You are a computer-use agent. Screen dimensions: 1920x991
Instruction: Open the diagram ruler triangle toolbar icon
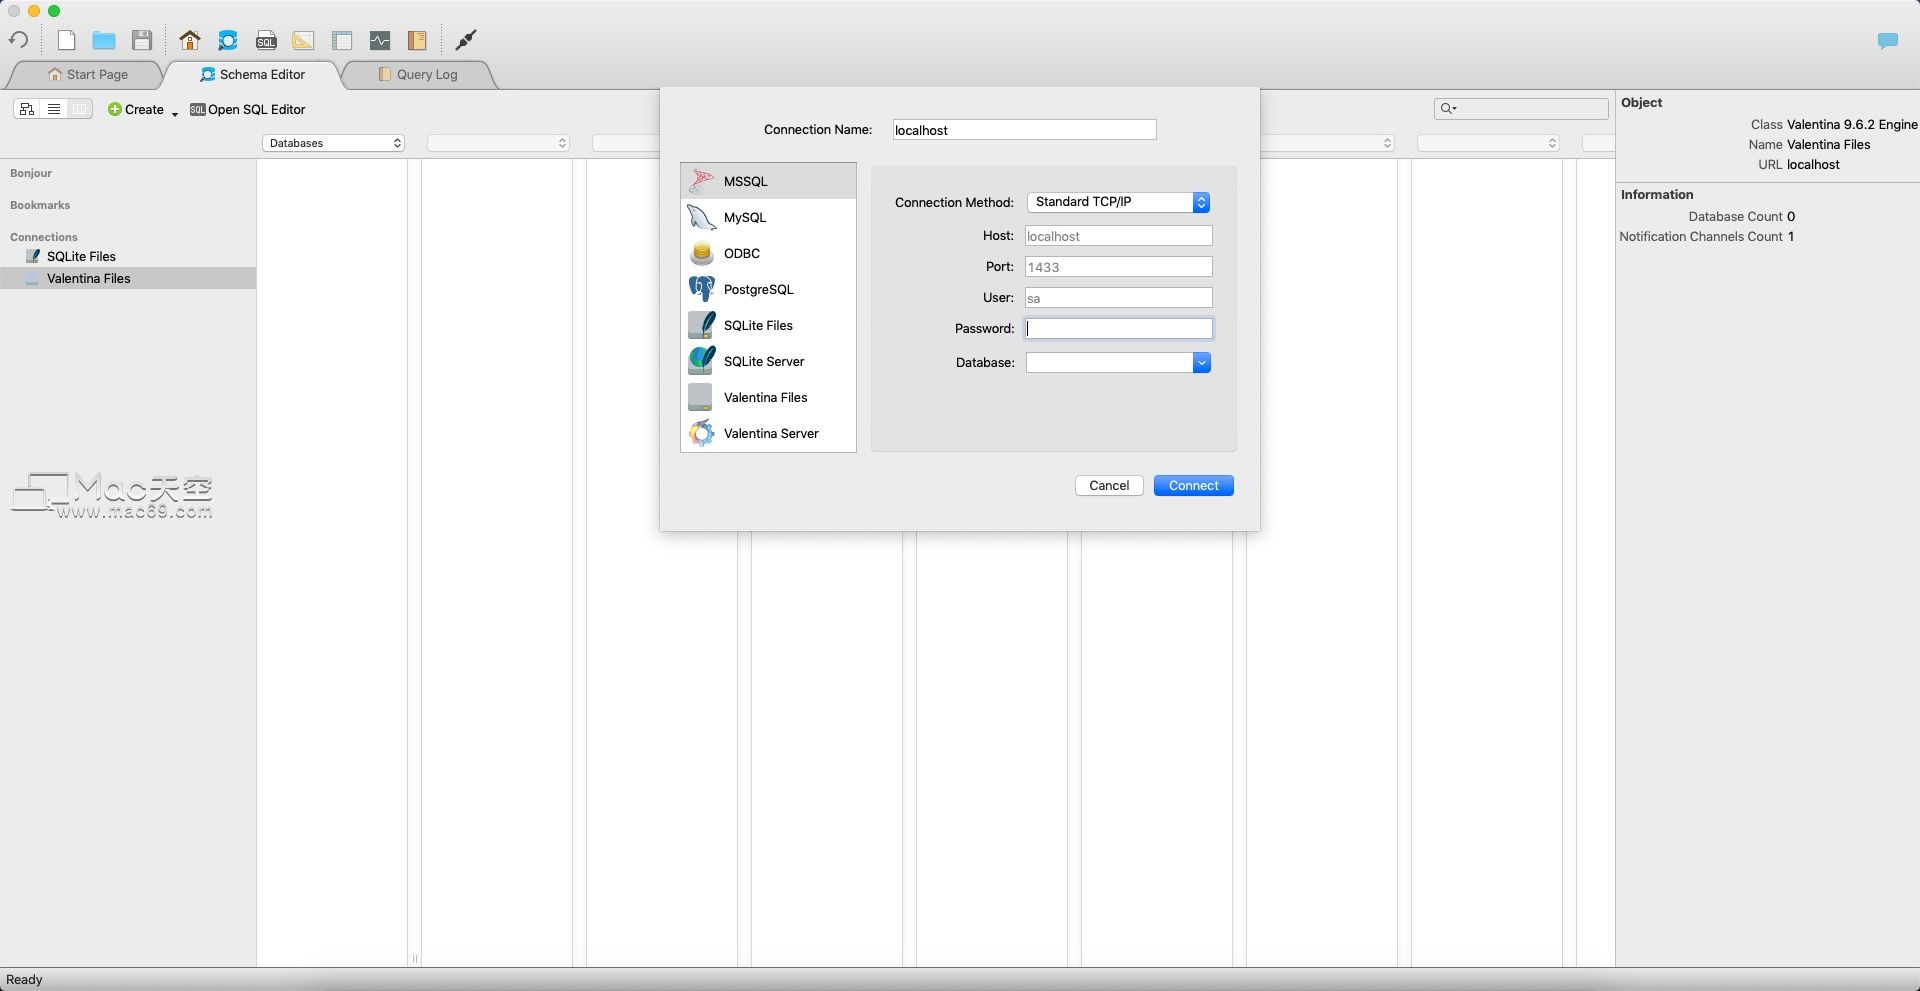click(x=303, y=40)
